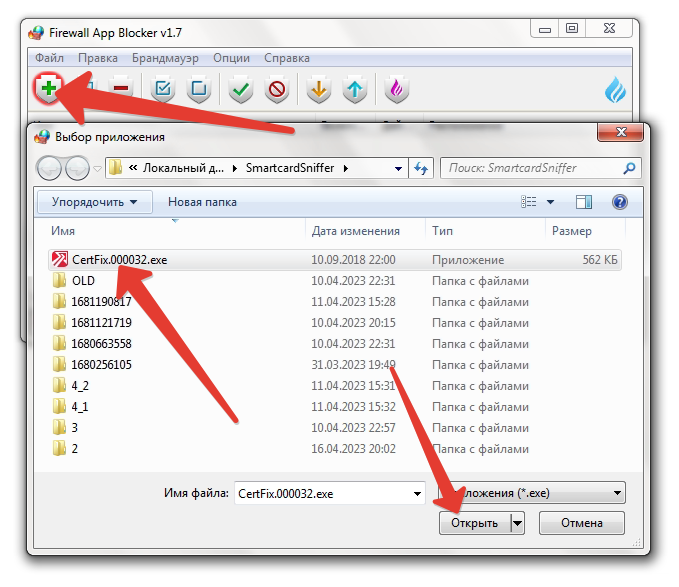Open the Правка menu
The image size is (679, 587).
(x=98, y=58)
